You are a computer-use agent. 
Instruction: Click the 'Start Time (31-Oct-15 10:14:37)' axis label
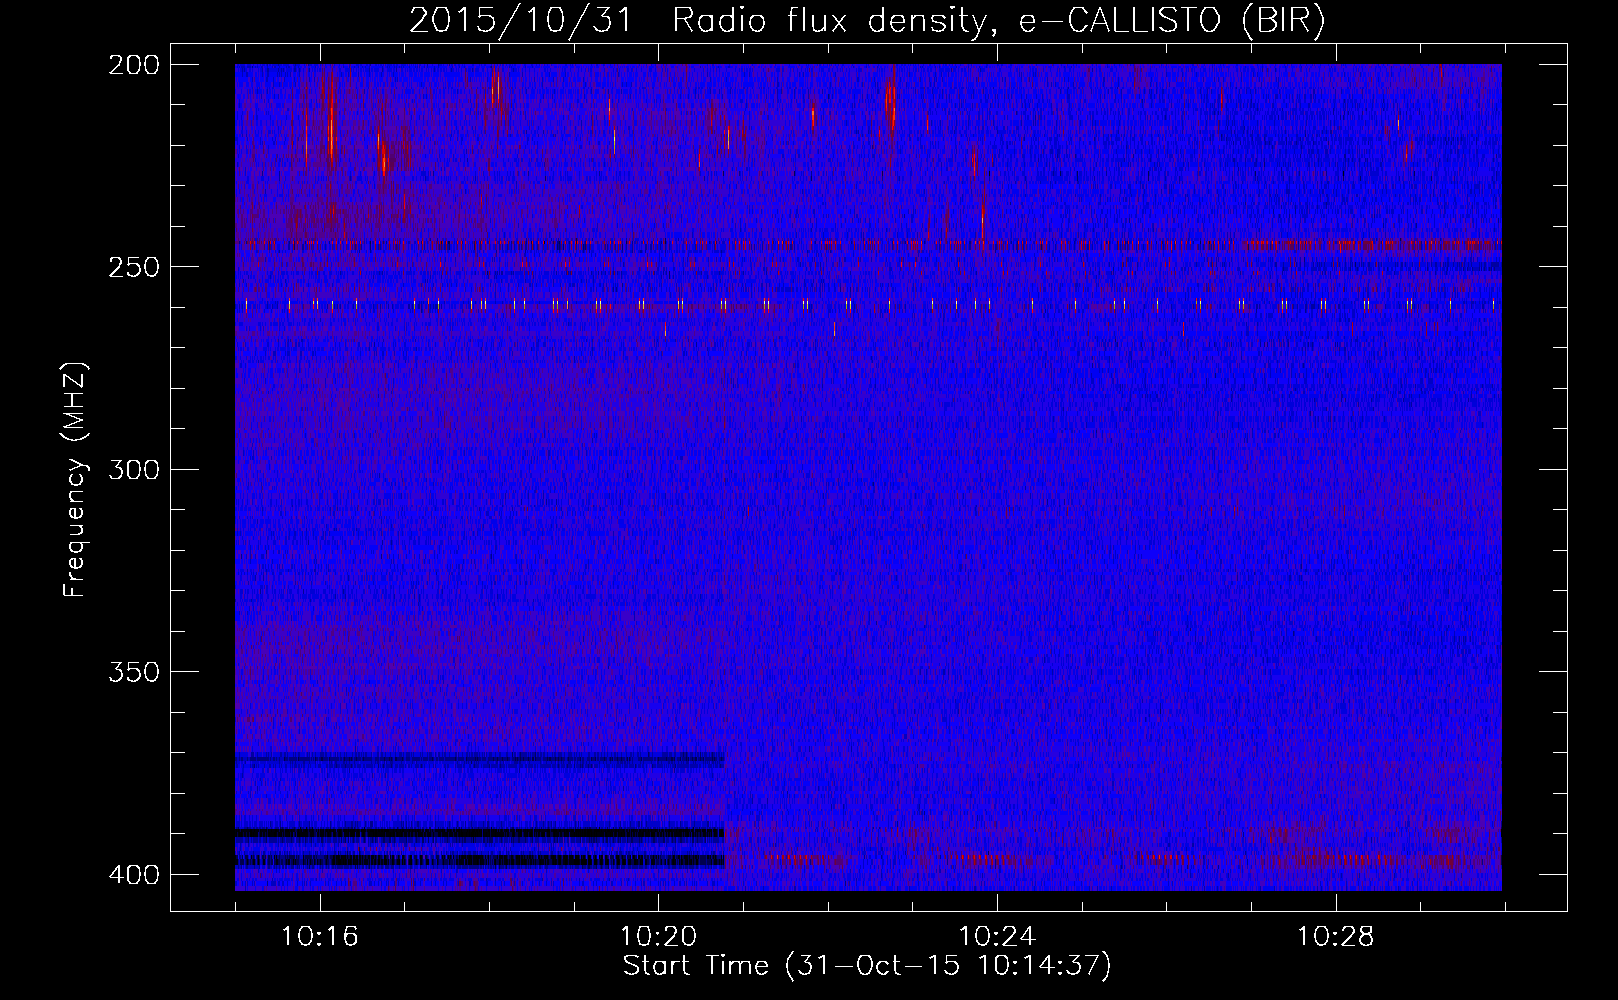[867, 966]
